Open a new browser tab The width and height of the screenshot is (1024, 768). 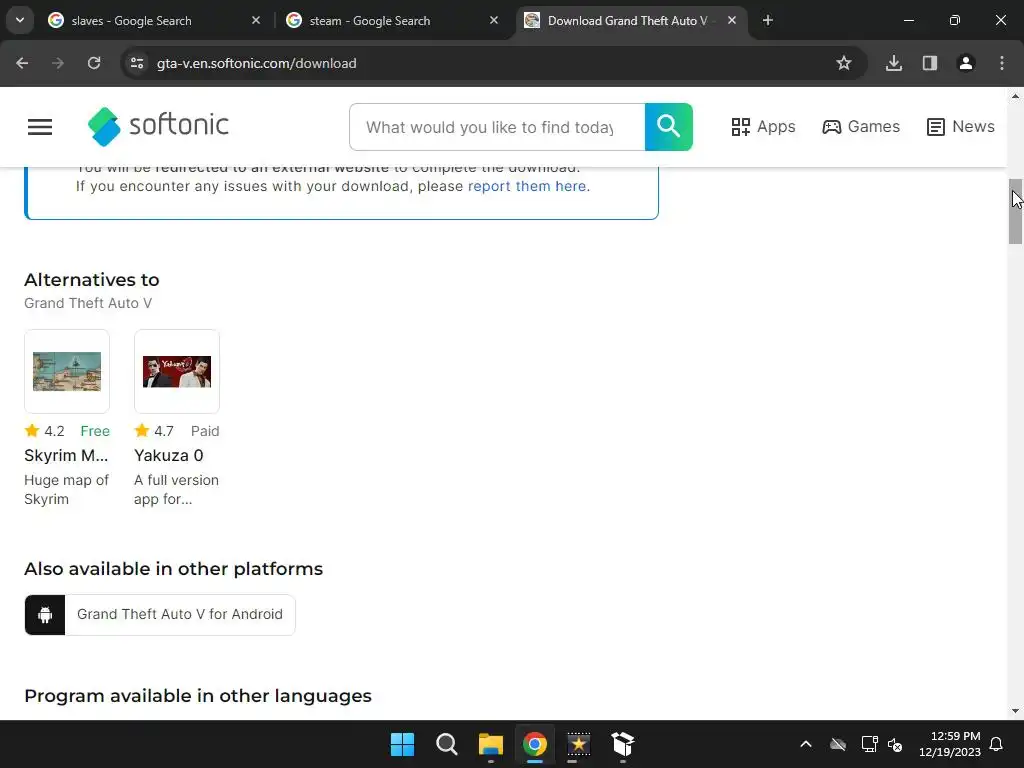768,21
